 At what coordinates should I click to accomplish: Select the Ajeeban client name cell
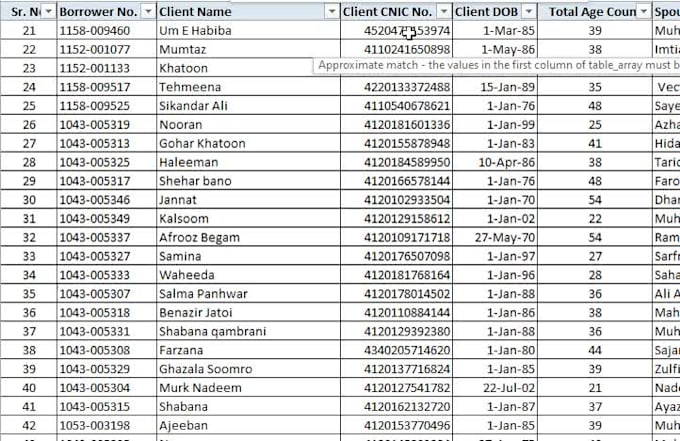point(248,425)
